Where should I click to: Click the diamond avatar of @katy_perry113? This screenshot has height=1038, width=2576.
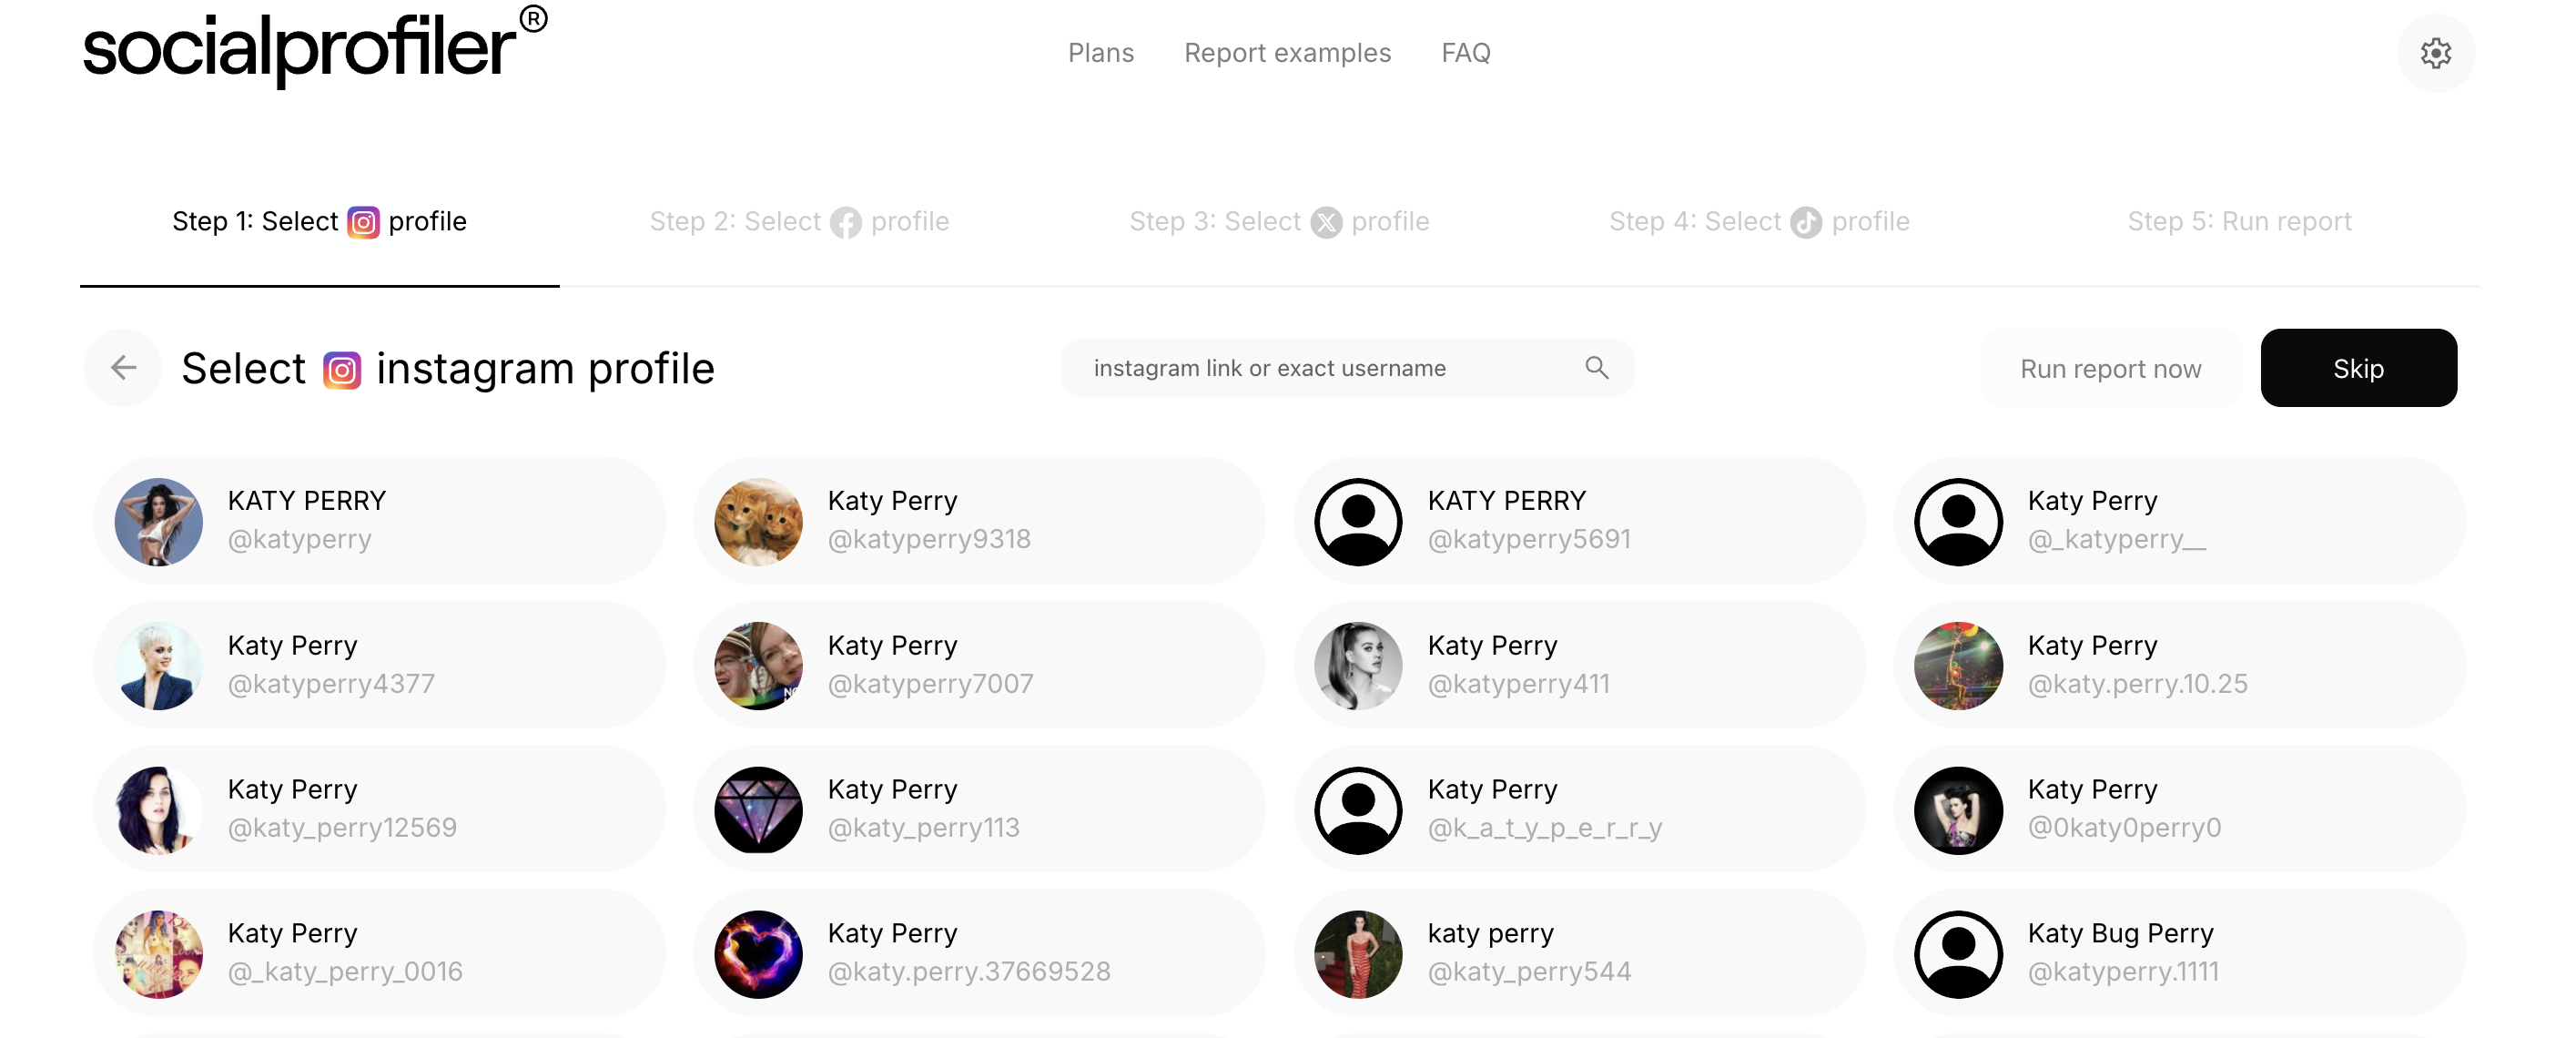click(758, 810)
